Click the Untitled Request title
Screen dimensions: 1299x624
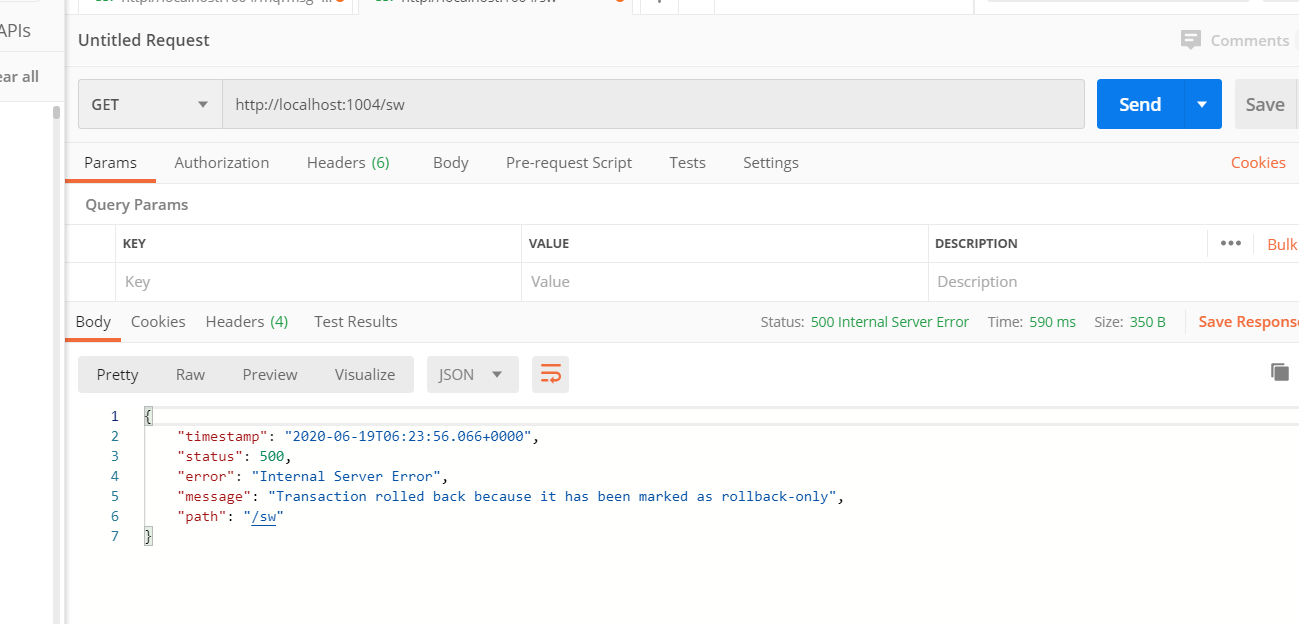tap(144, 40)
